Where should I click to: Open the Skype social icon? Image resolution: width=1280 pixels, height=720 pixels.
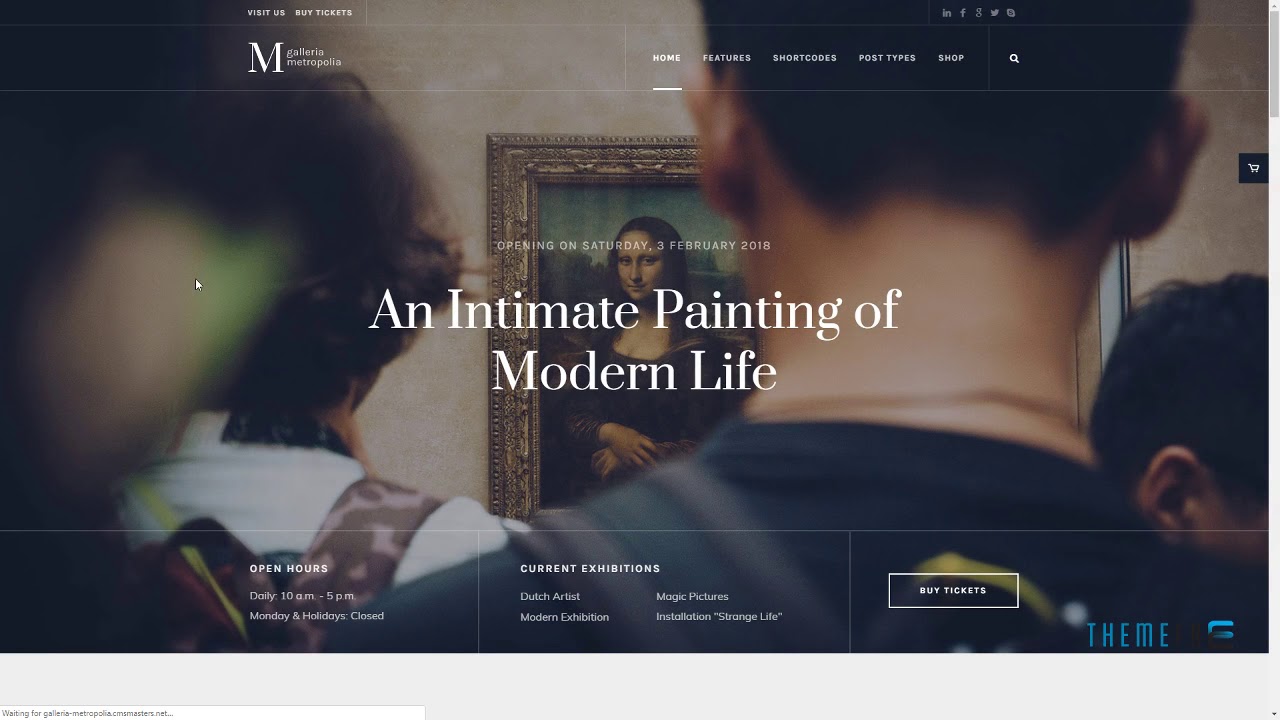1011,13
